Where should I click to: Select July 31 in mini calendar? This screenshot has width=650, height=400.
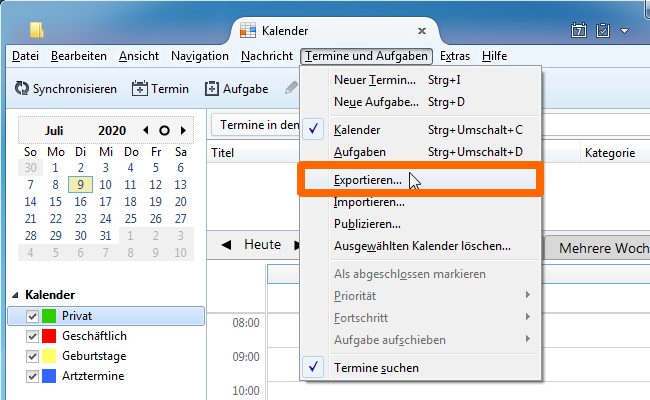(105, 236)
